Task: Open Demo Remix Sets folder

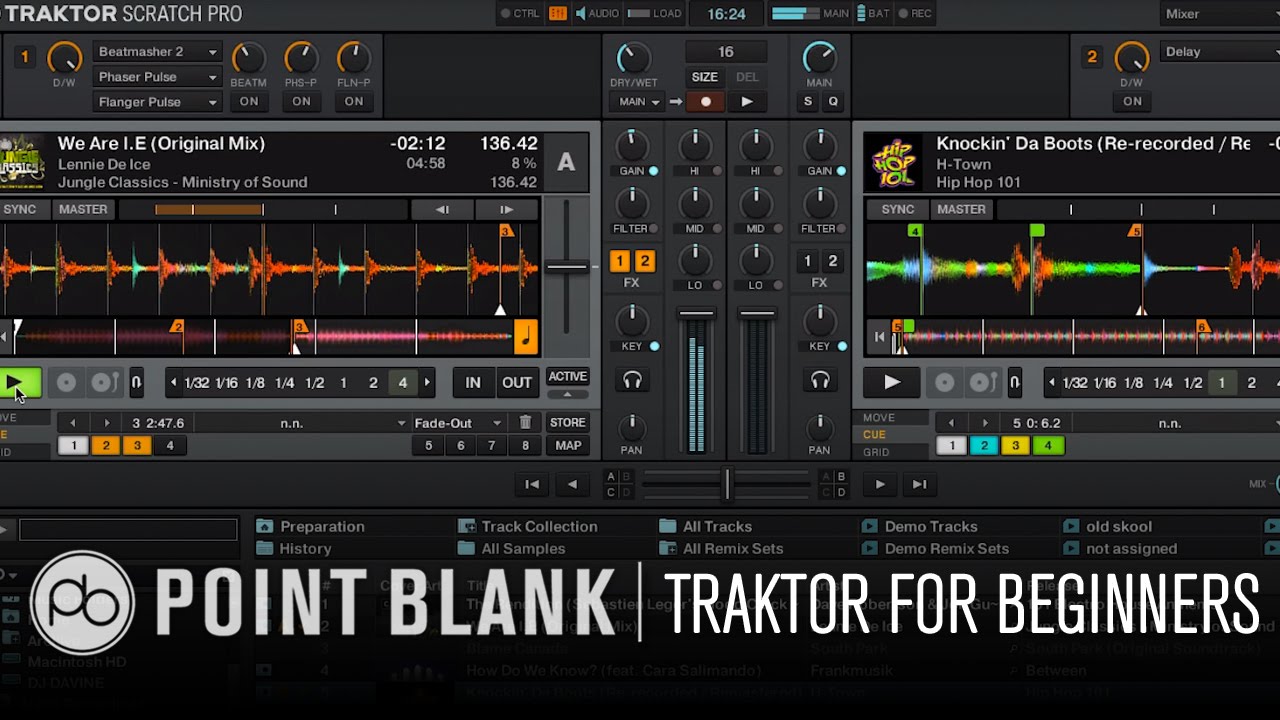Action: tap(936, 549)
